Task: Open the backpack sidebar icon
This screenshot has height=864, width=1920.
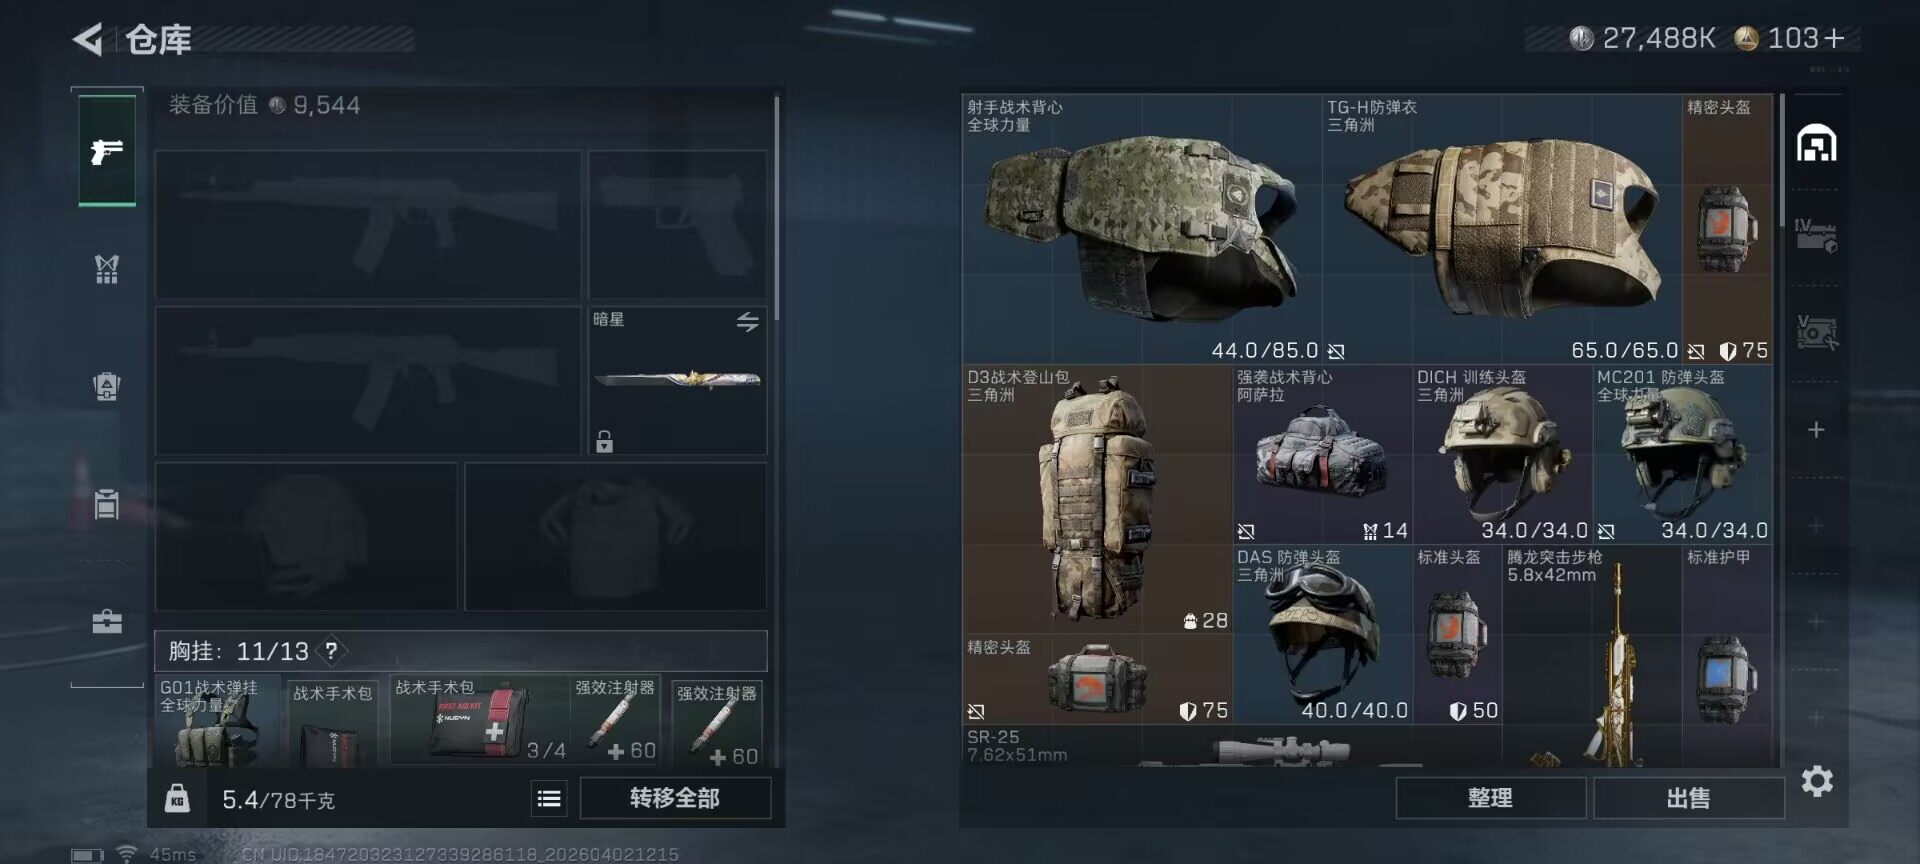Action: (107, 385)
